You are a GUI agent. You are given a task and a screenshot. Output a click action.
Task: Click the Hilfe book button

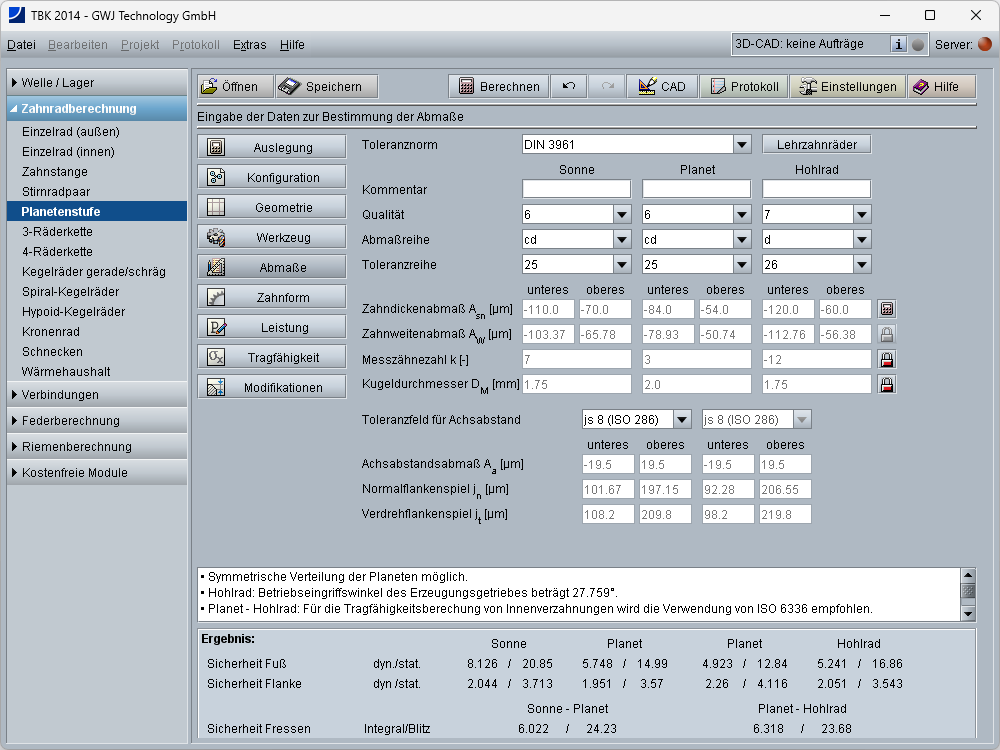(935, 87)
